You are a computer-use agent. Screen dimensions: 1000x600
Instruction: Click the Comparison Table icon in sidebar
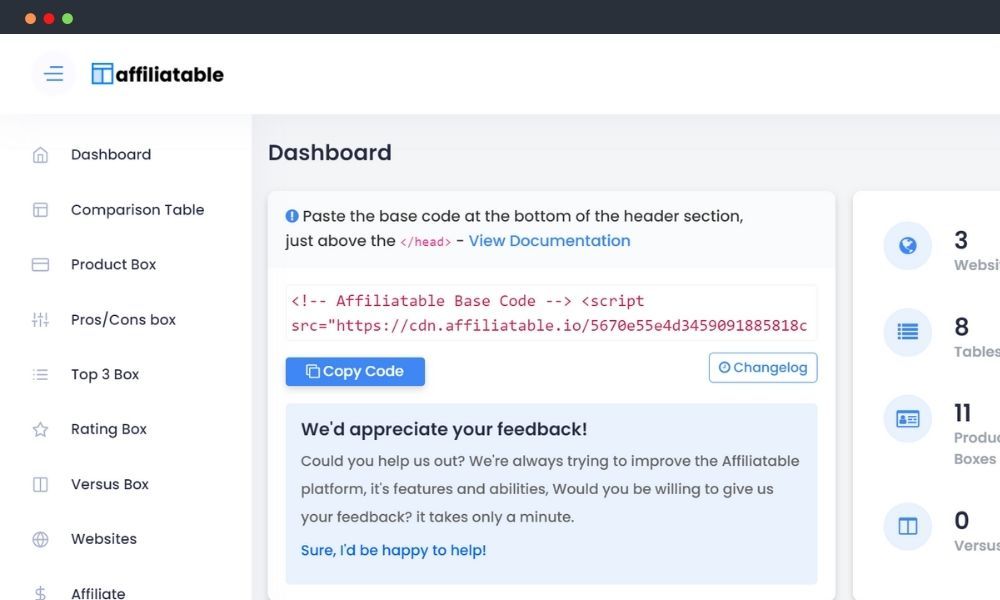pos(40,210)
